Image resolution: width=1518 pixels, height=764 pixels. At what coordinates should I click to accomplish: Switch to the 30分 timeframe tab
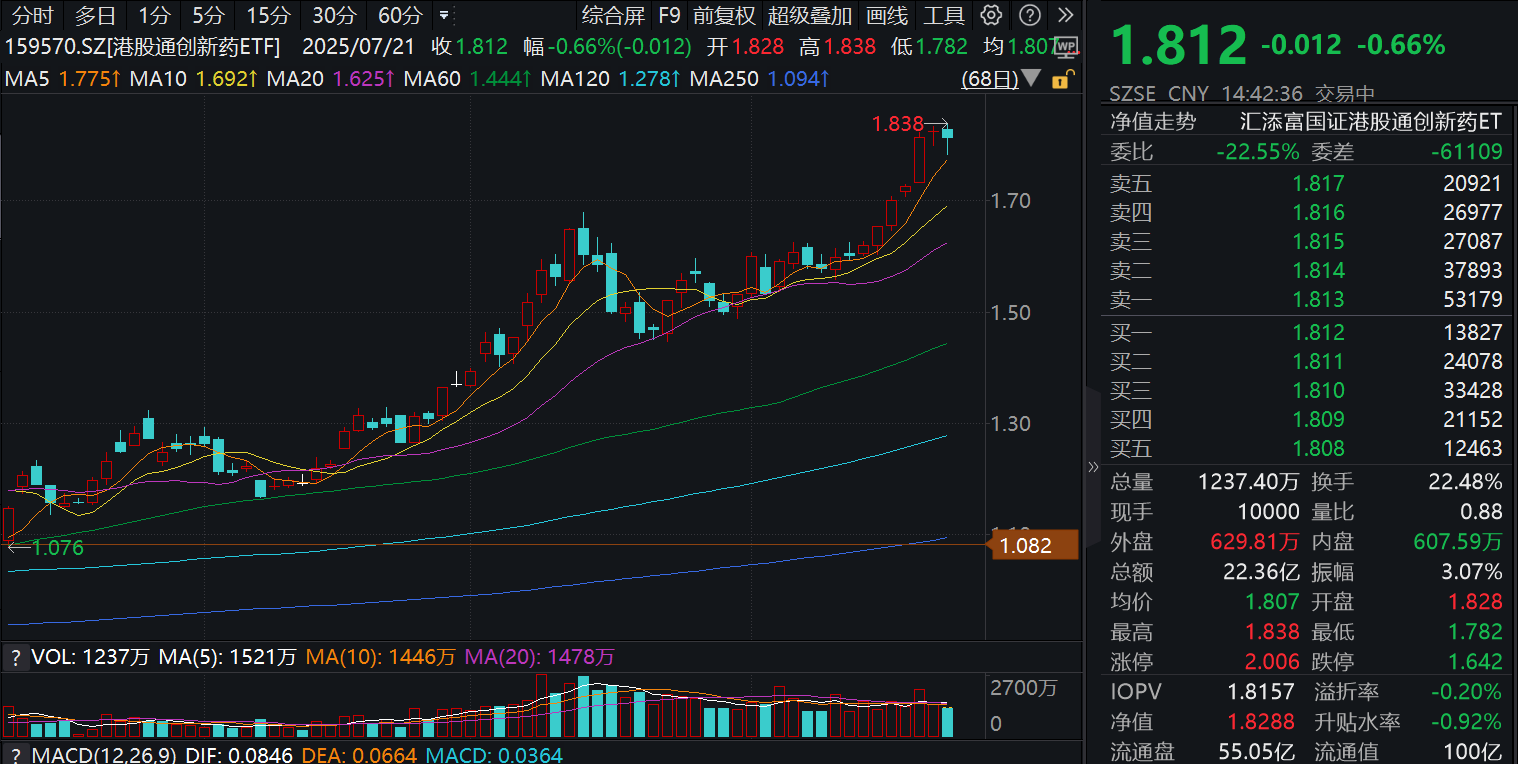334,16
